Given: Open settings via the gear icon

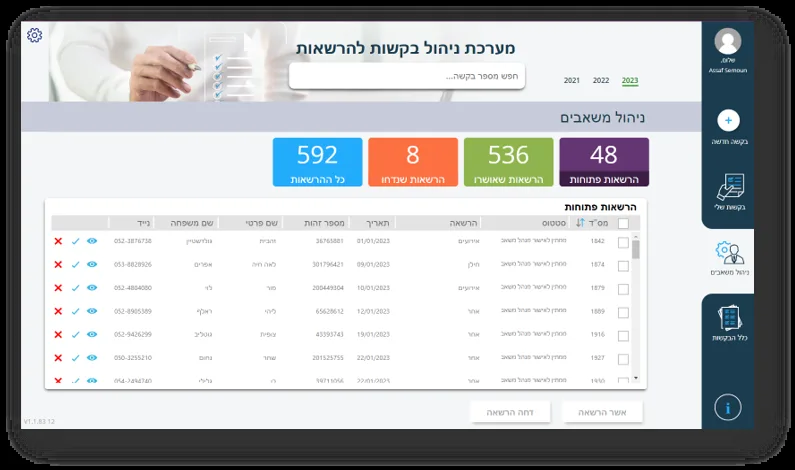Looking at the screenshot, I should 34,35.
